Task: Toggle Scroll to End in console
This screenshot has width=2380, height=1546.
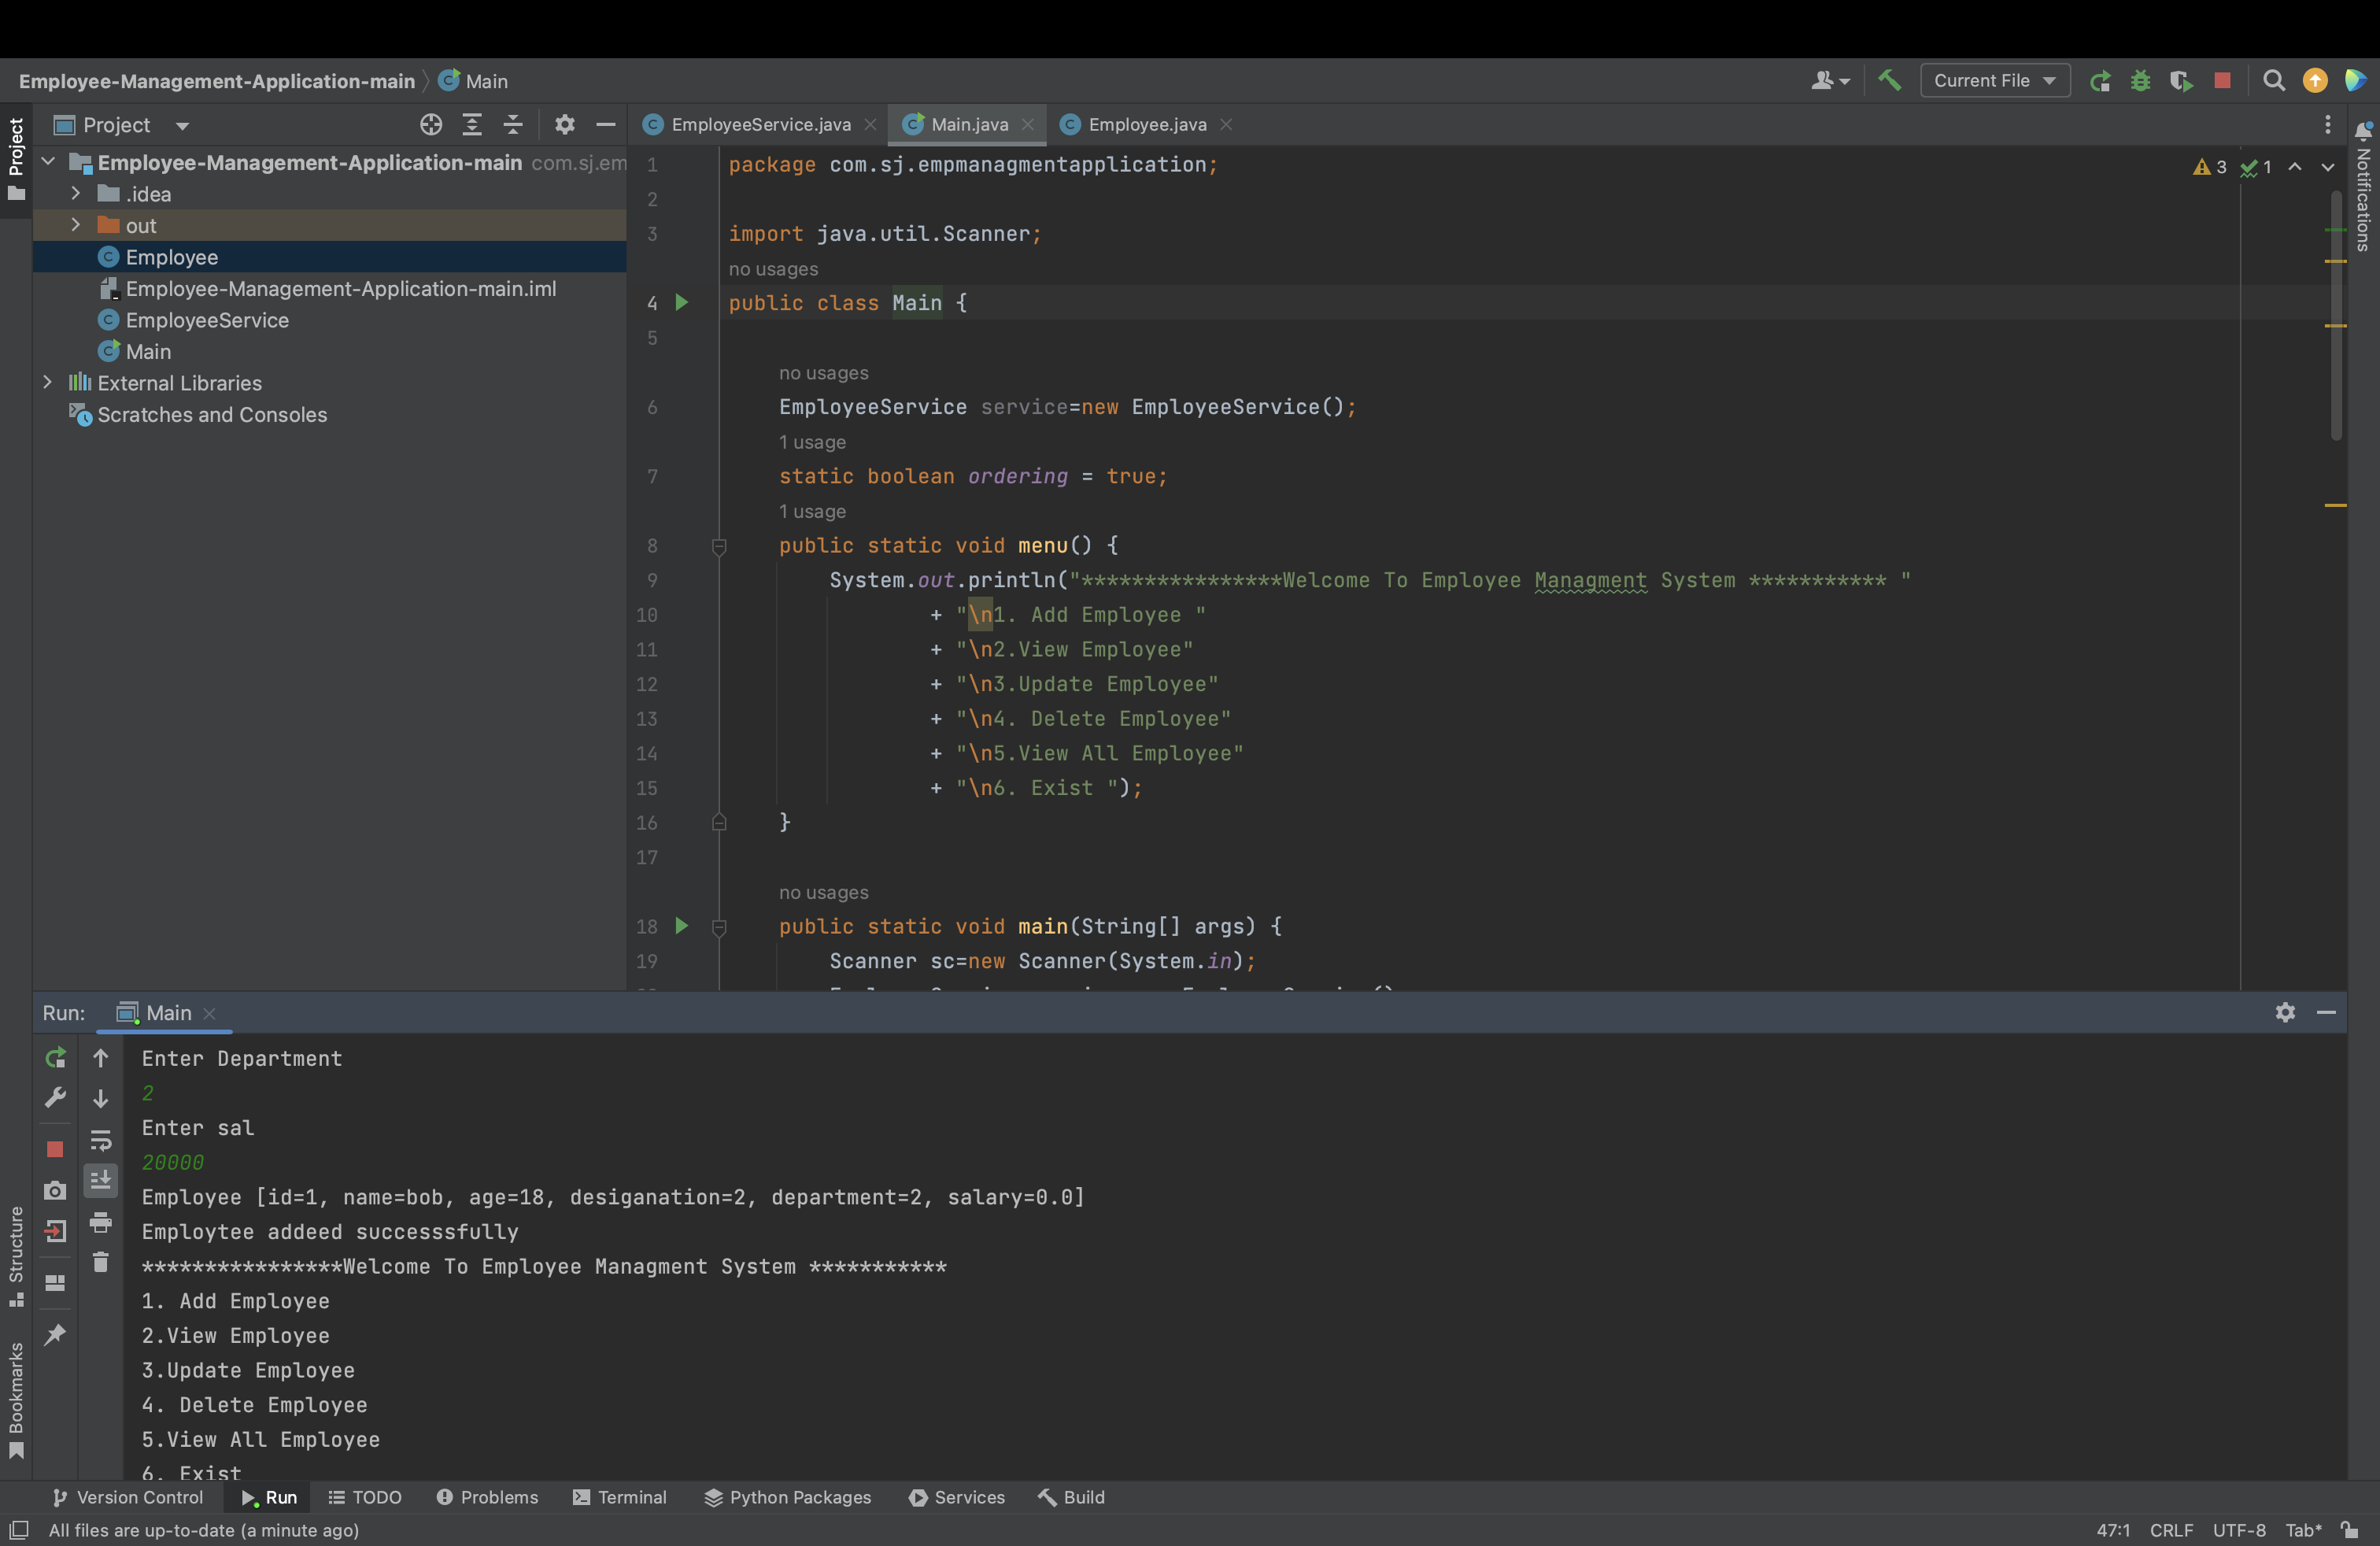Action: pyautogui.click(x=100, y=1181)
